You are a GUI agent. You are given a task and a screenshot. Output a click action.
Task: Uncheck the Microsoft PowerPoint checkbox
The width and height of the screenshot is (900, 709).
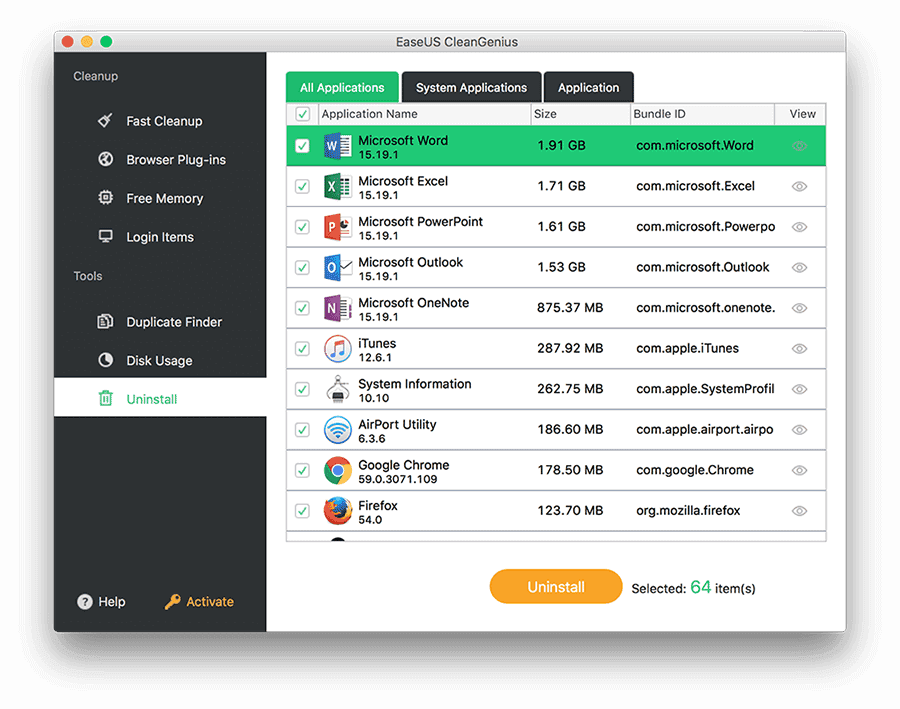(302, 227)
